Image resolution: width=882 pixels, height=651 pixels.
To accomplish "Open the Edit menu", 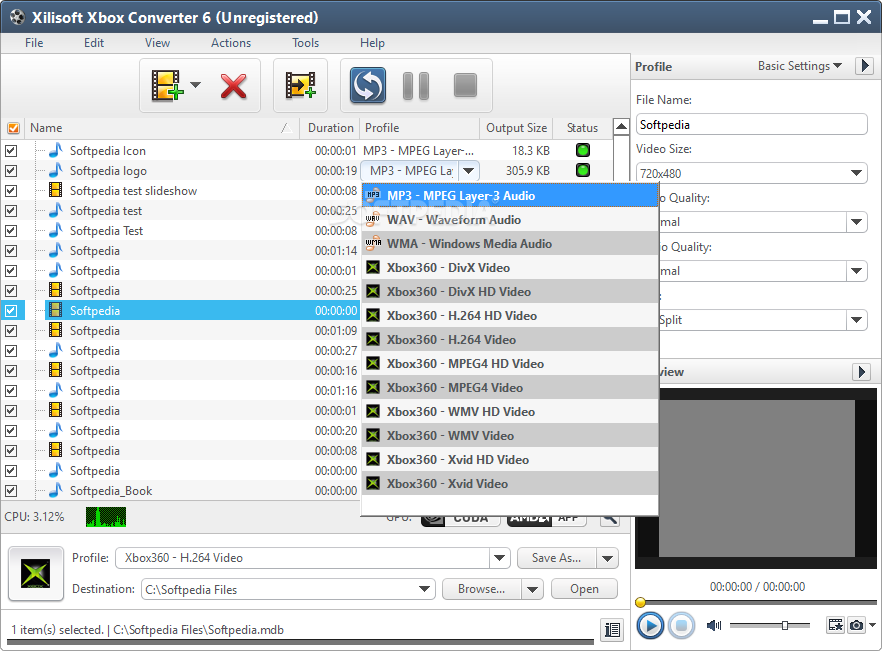I will coord(94,43).
